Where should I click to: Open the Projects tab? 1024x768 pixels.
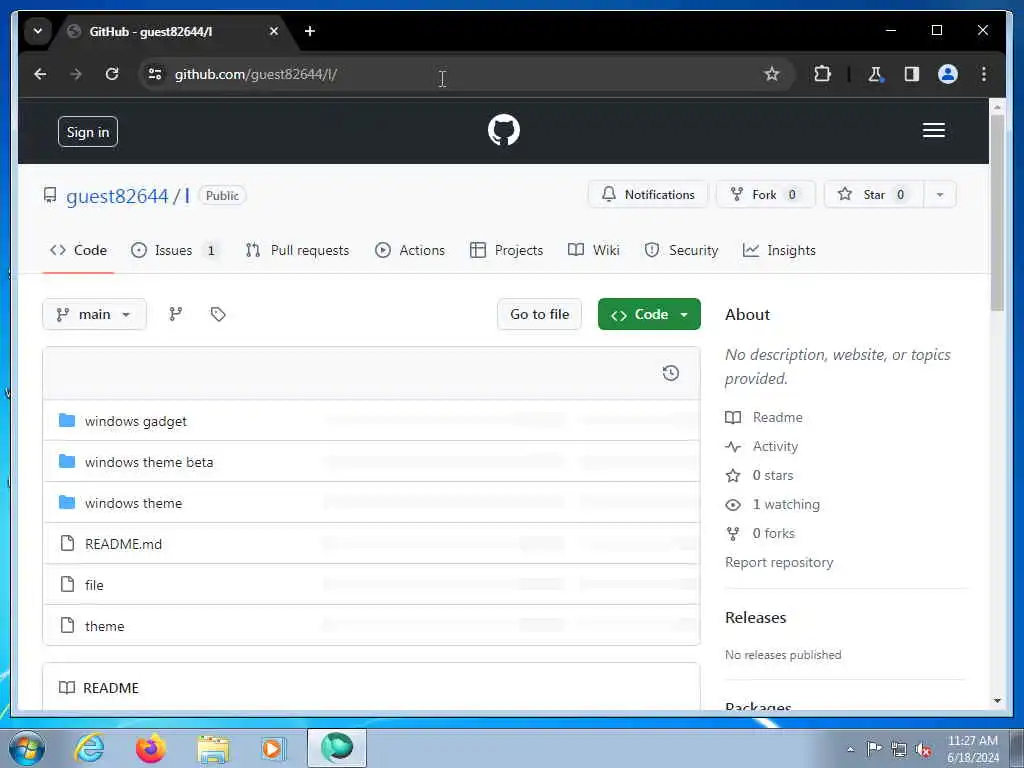click(x=507, y=250)
